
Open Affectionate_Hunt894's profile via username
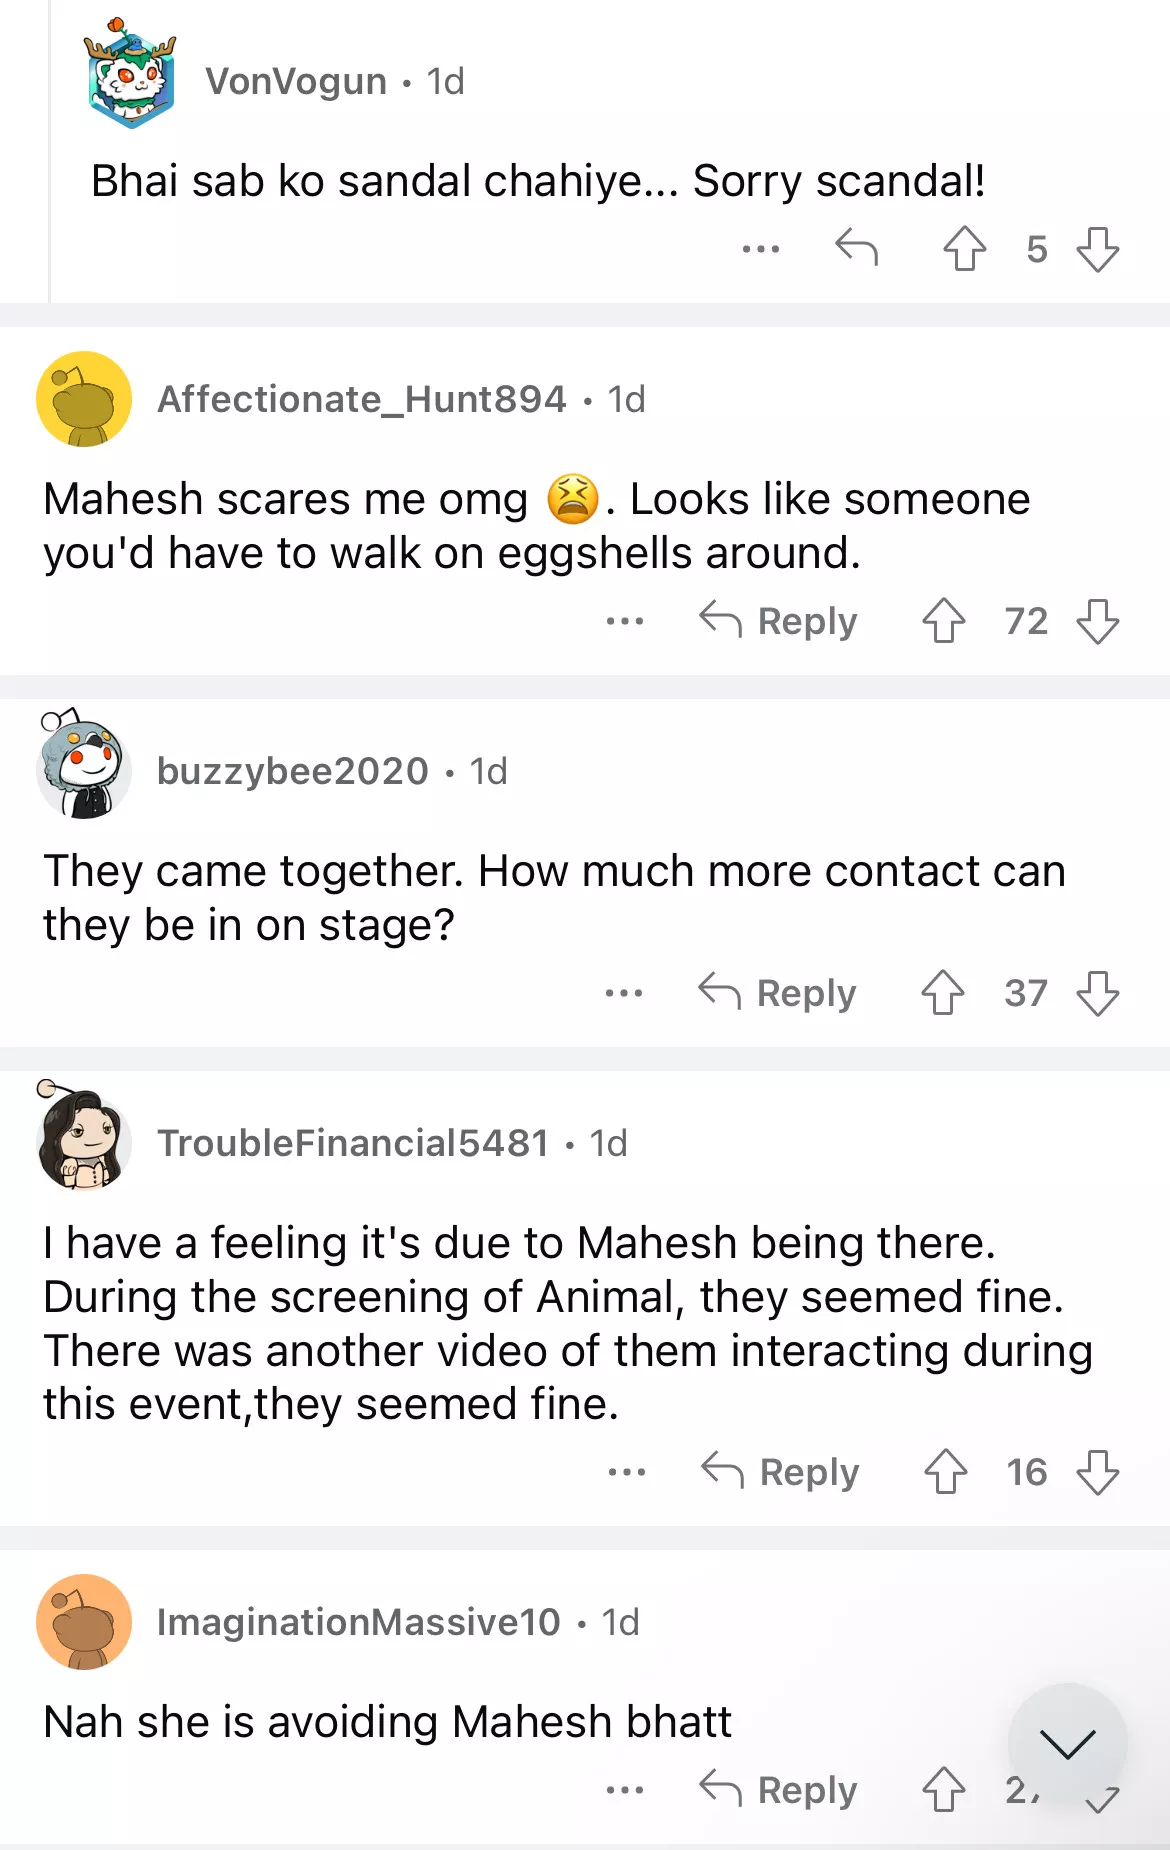[x=362, y=399]
